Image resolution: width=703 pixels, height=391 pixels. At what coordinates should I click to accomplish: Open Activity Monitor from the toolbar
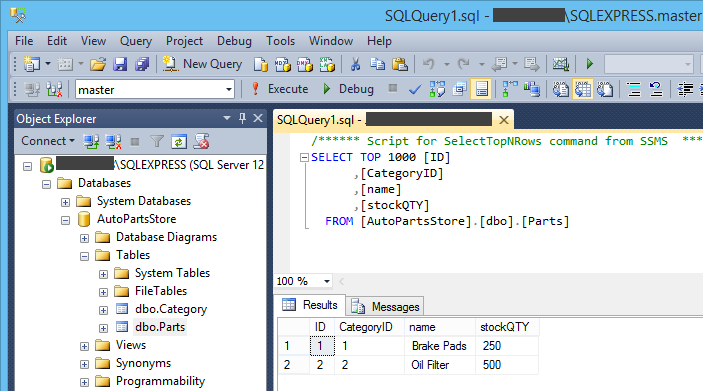tap(560, 64)
